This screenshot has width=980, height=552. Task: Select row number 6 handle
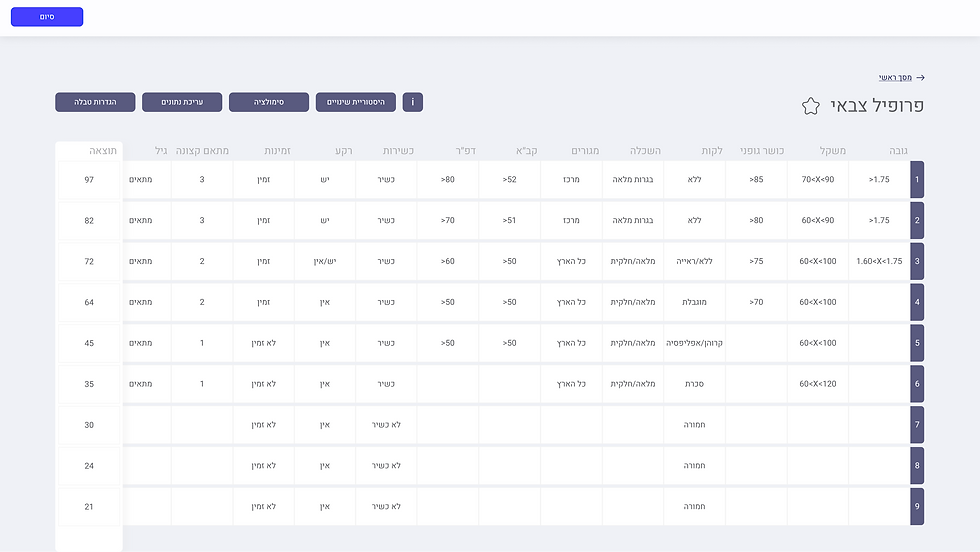[x=917, y=384]
